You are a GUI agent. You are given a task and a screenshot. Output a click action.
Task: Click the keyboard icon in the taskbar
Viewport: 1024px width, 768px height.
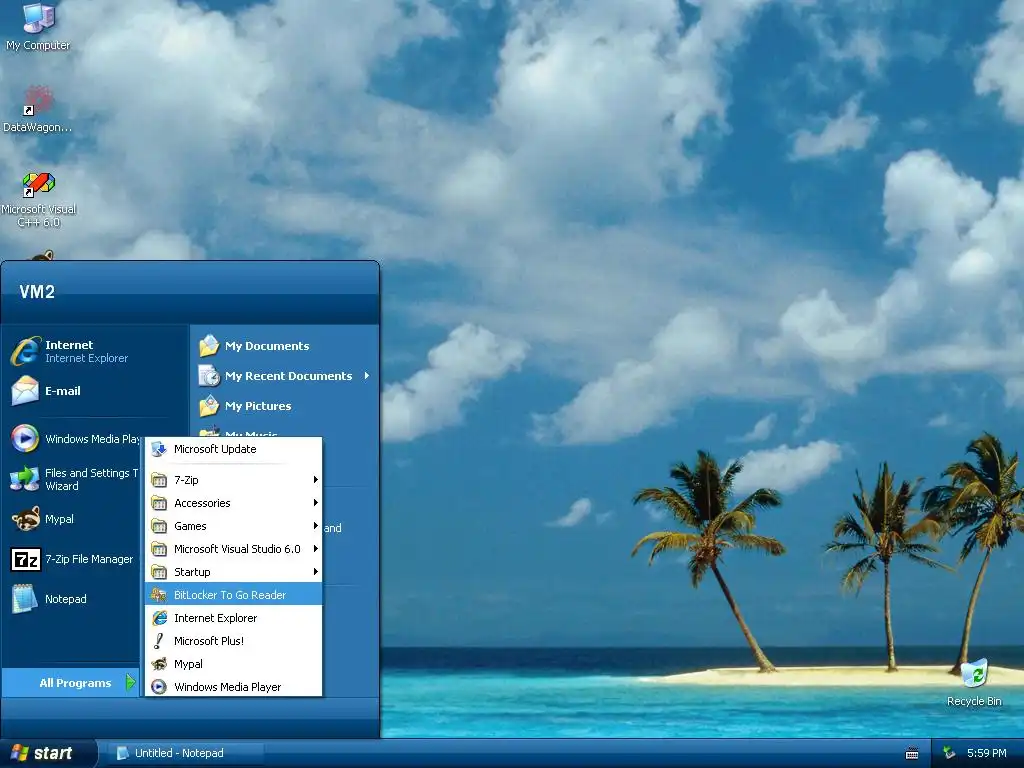click(912, 754)
